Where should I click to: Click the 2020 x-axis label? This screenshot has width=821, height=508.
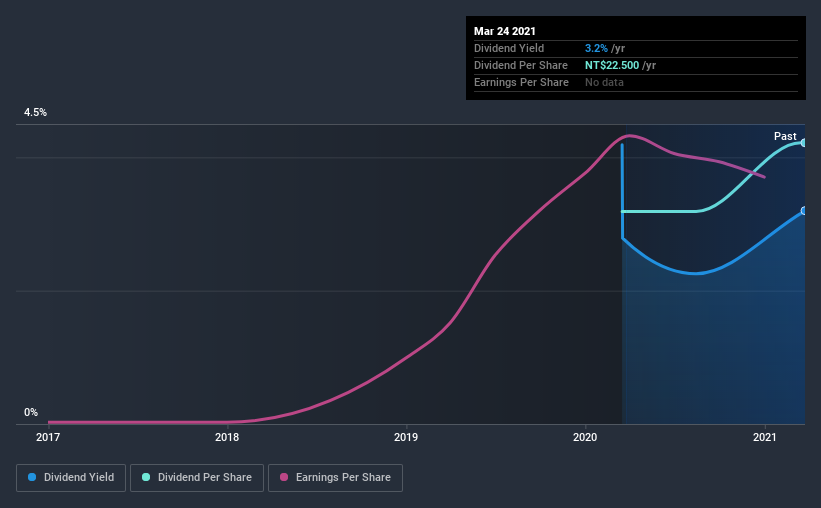pos(585,437)
